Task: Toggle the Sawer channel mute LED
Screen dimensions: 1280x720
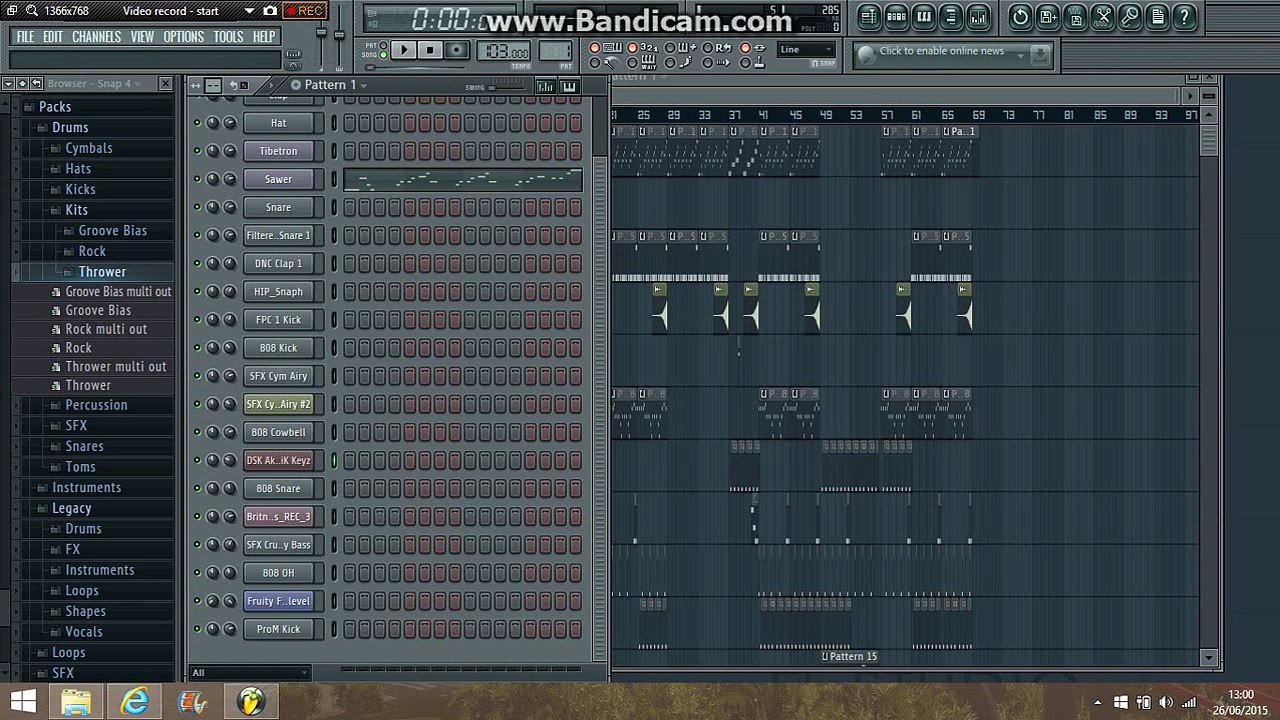Action: point(197,179)
